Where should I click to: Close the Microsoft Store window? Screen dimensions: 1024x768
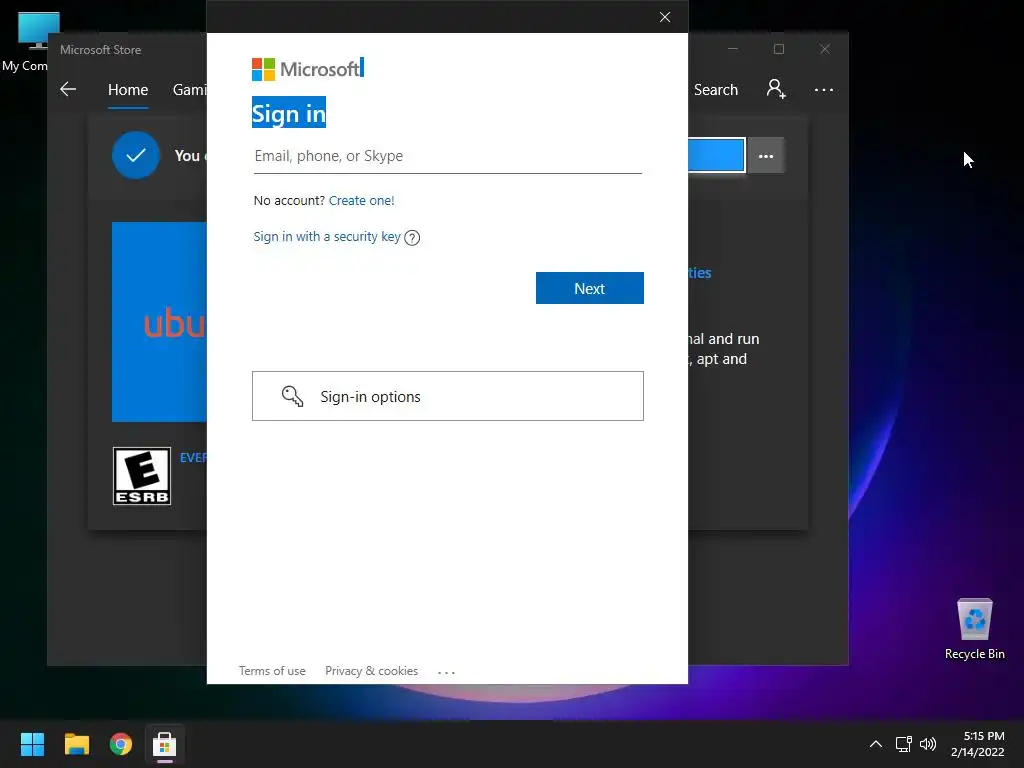click(825, 49)
